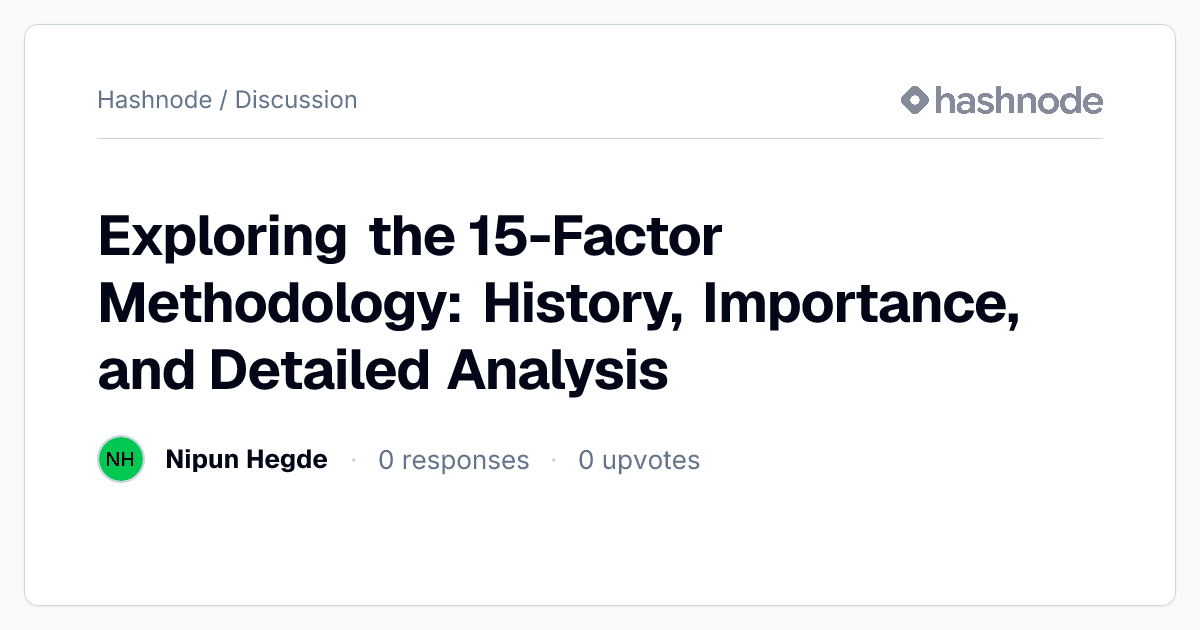Click the slash between Hashnode and Discussion
This screenshot has height=630, width=1200.
tap(223, 100)
